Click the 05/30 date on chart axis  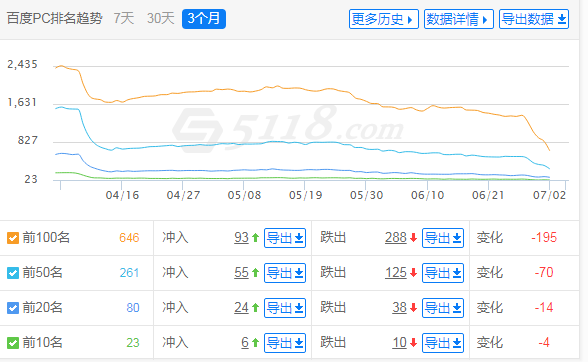pos(366,195)
